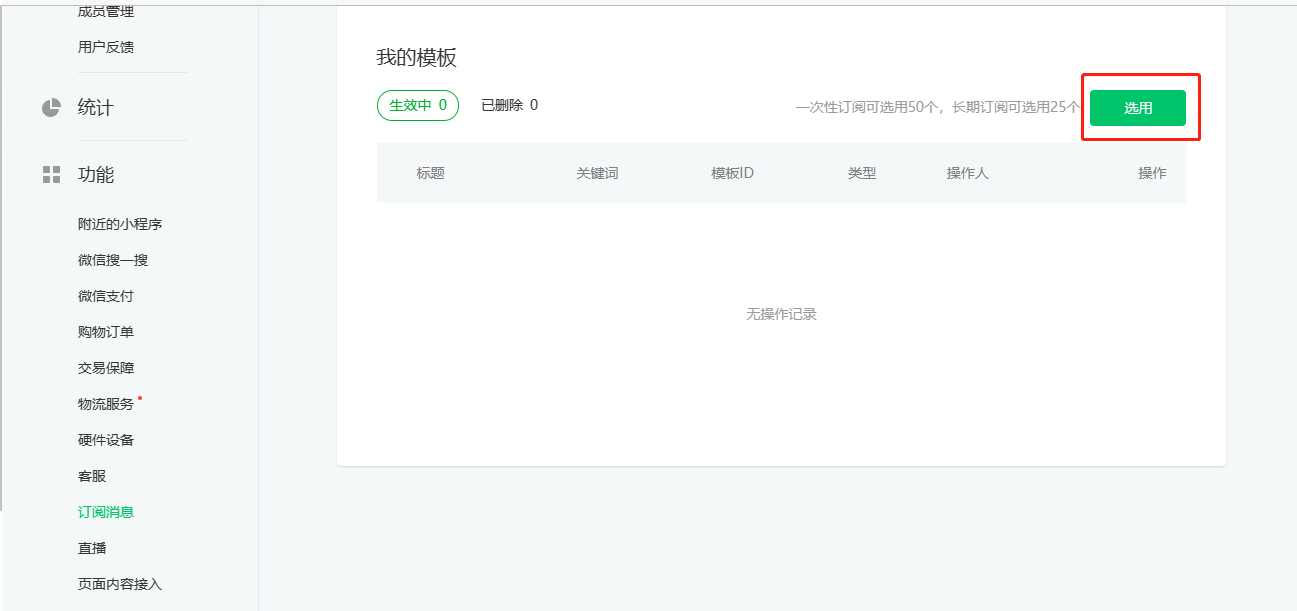The image size is (1297, 611).
Task: Click the 模板ID column header
Action: coord(733,173)
